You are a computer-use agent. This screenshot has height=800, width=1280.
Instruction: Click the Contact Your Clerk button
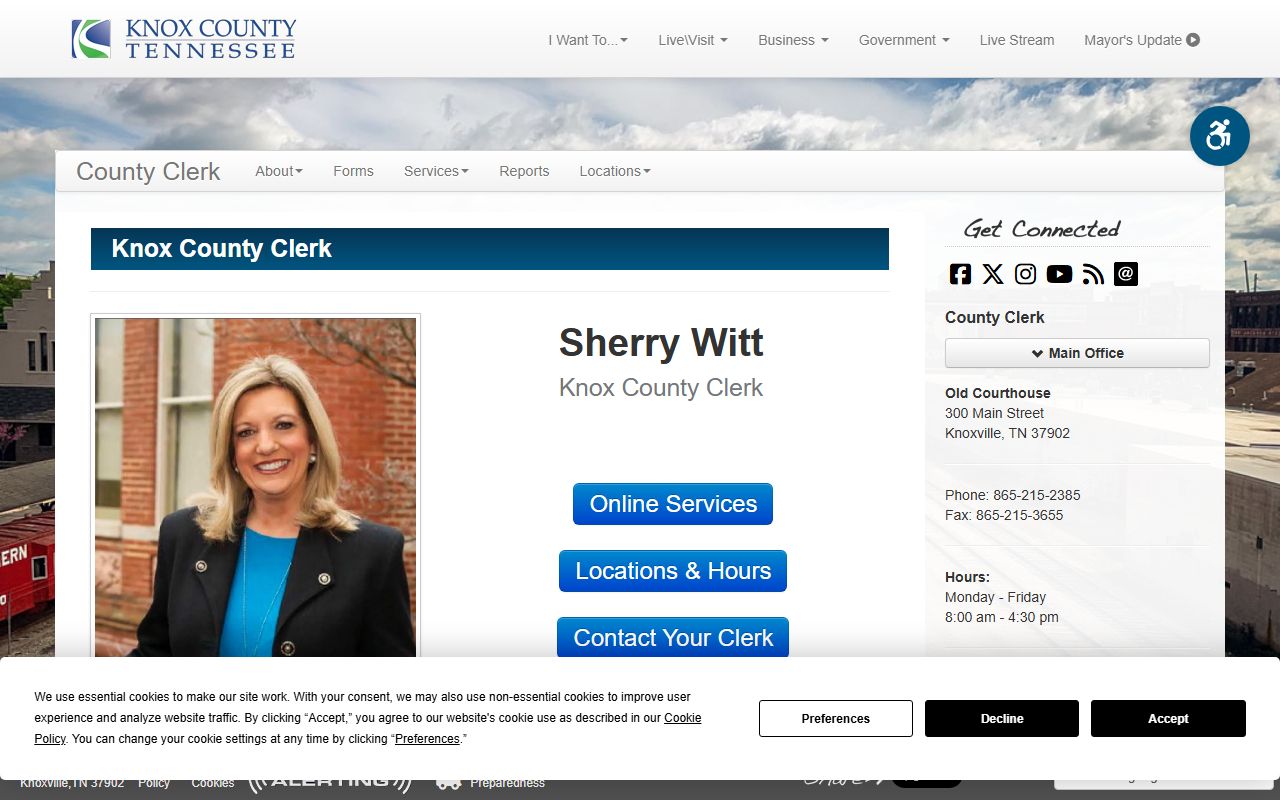click(673, 637)
